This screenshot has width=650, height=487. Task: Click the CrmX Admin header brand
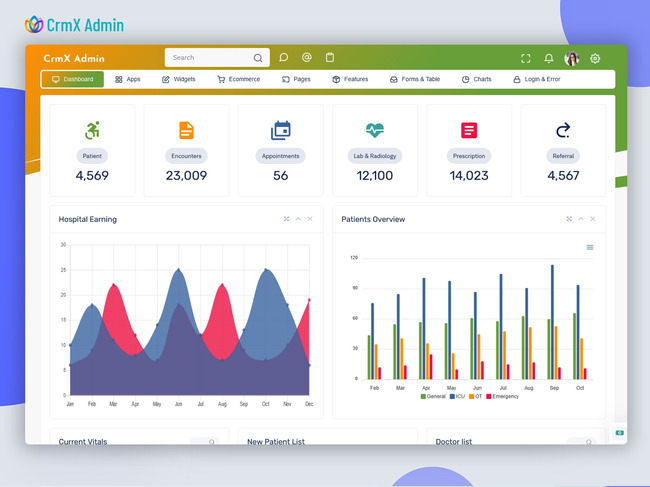click(74, 58)
